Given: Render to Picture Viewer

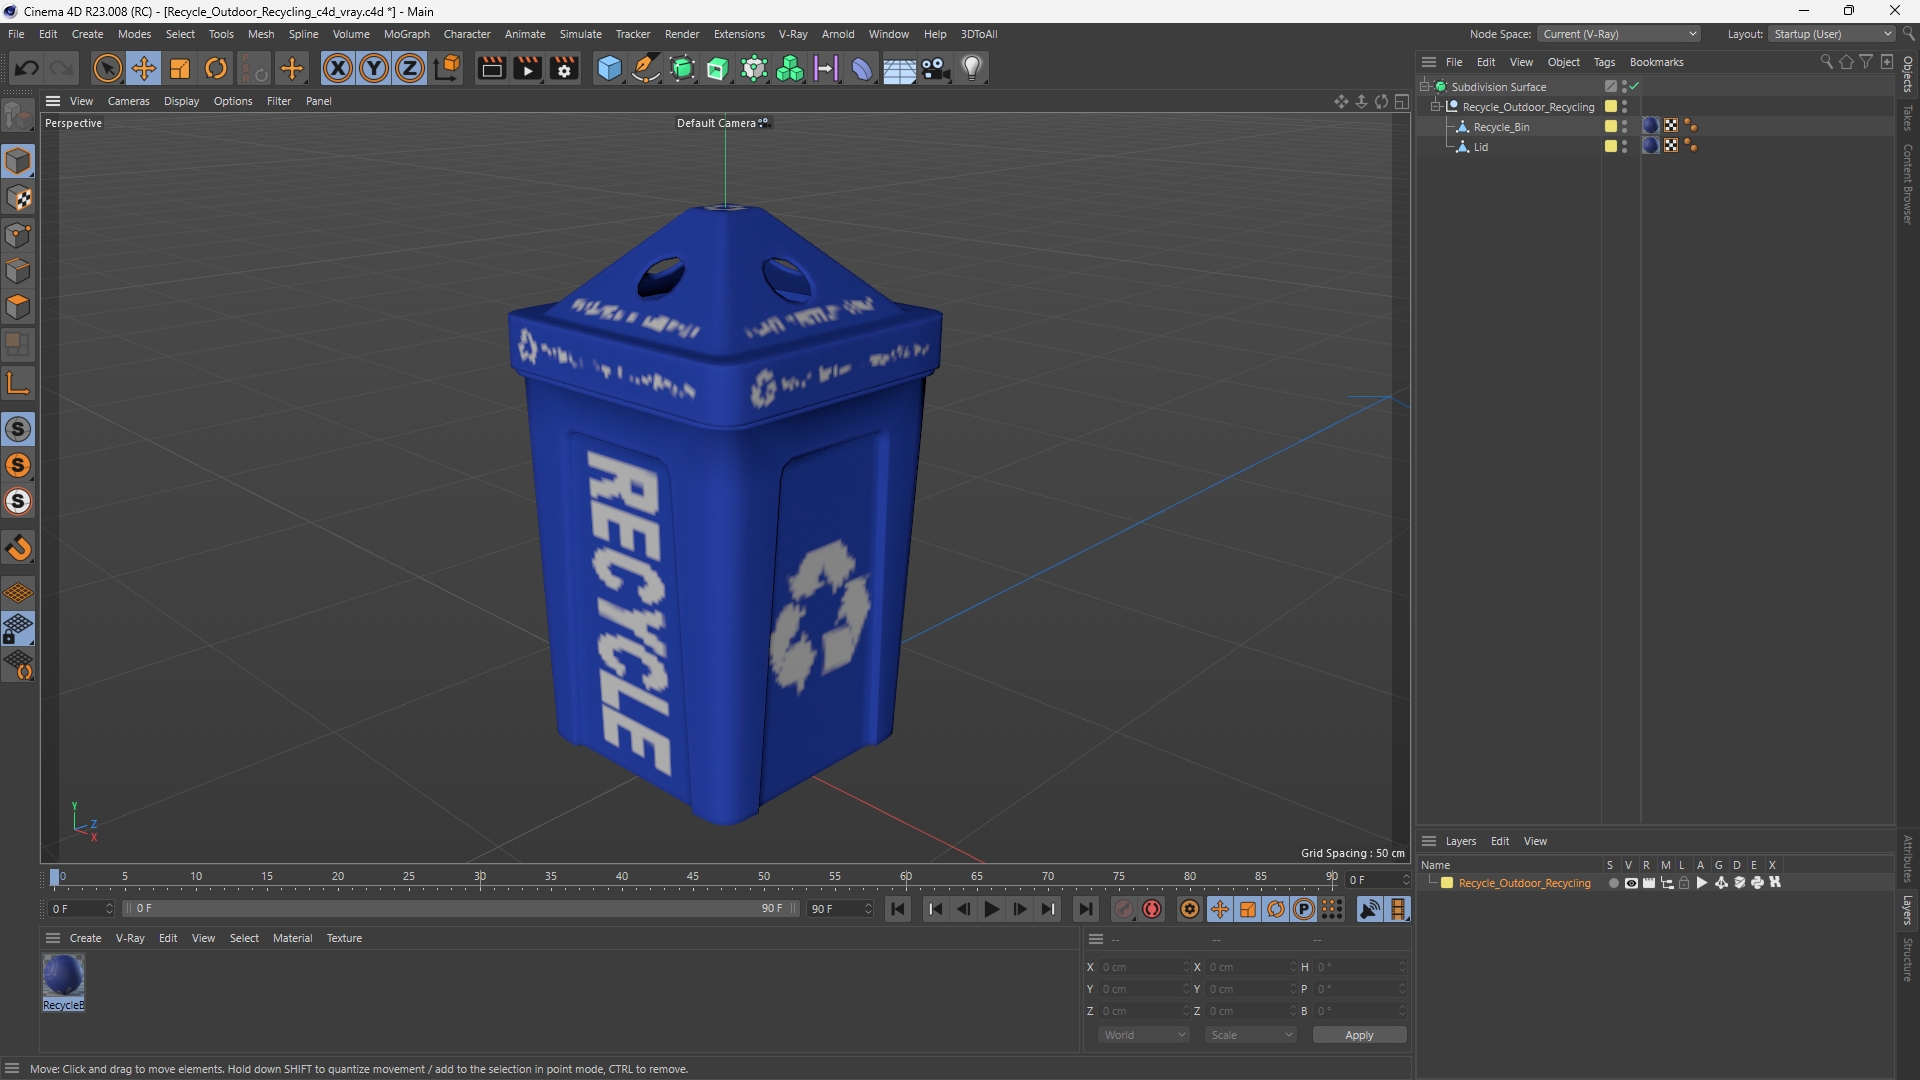Looking at the screenshot, I should click(x=527, y=68).
